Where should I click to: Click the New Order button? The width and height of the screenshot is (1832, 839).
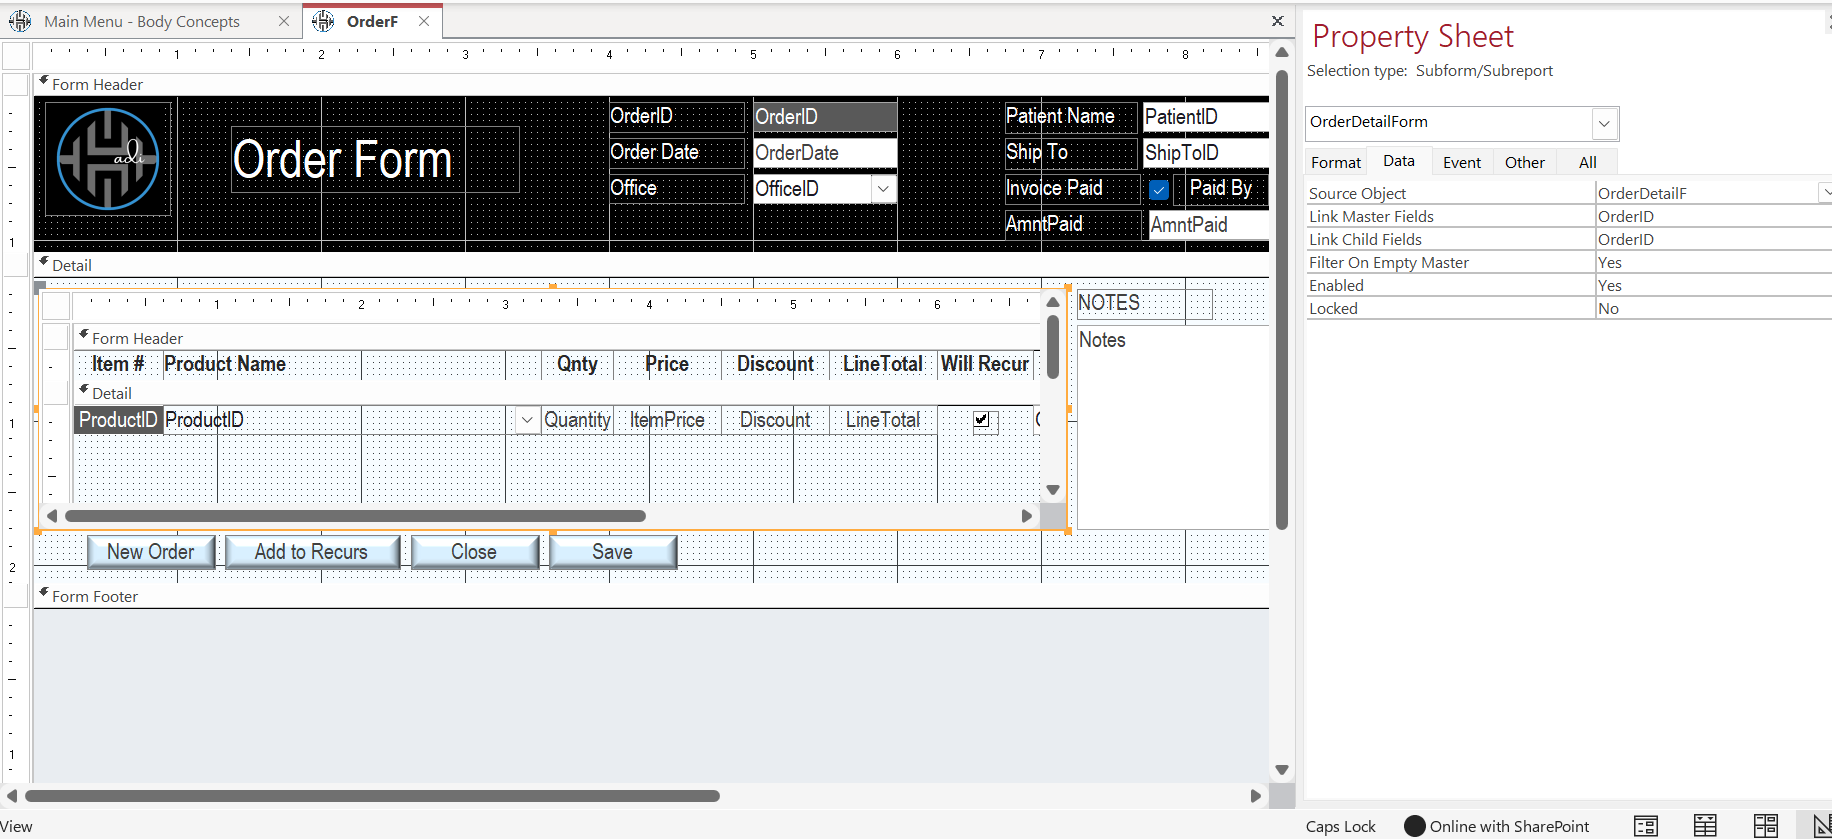pos(151,552)
